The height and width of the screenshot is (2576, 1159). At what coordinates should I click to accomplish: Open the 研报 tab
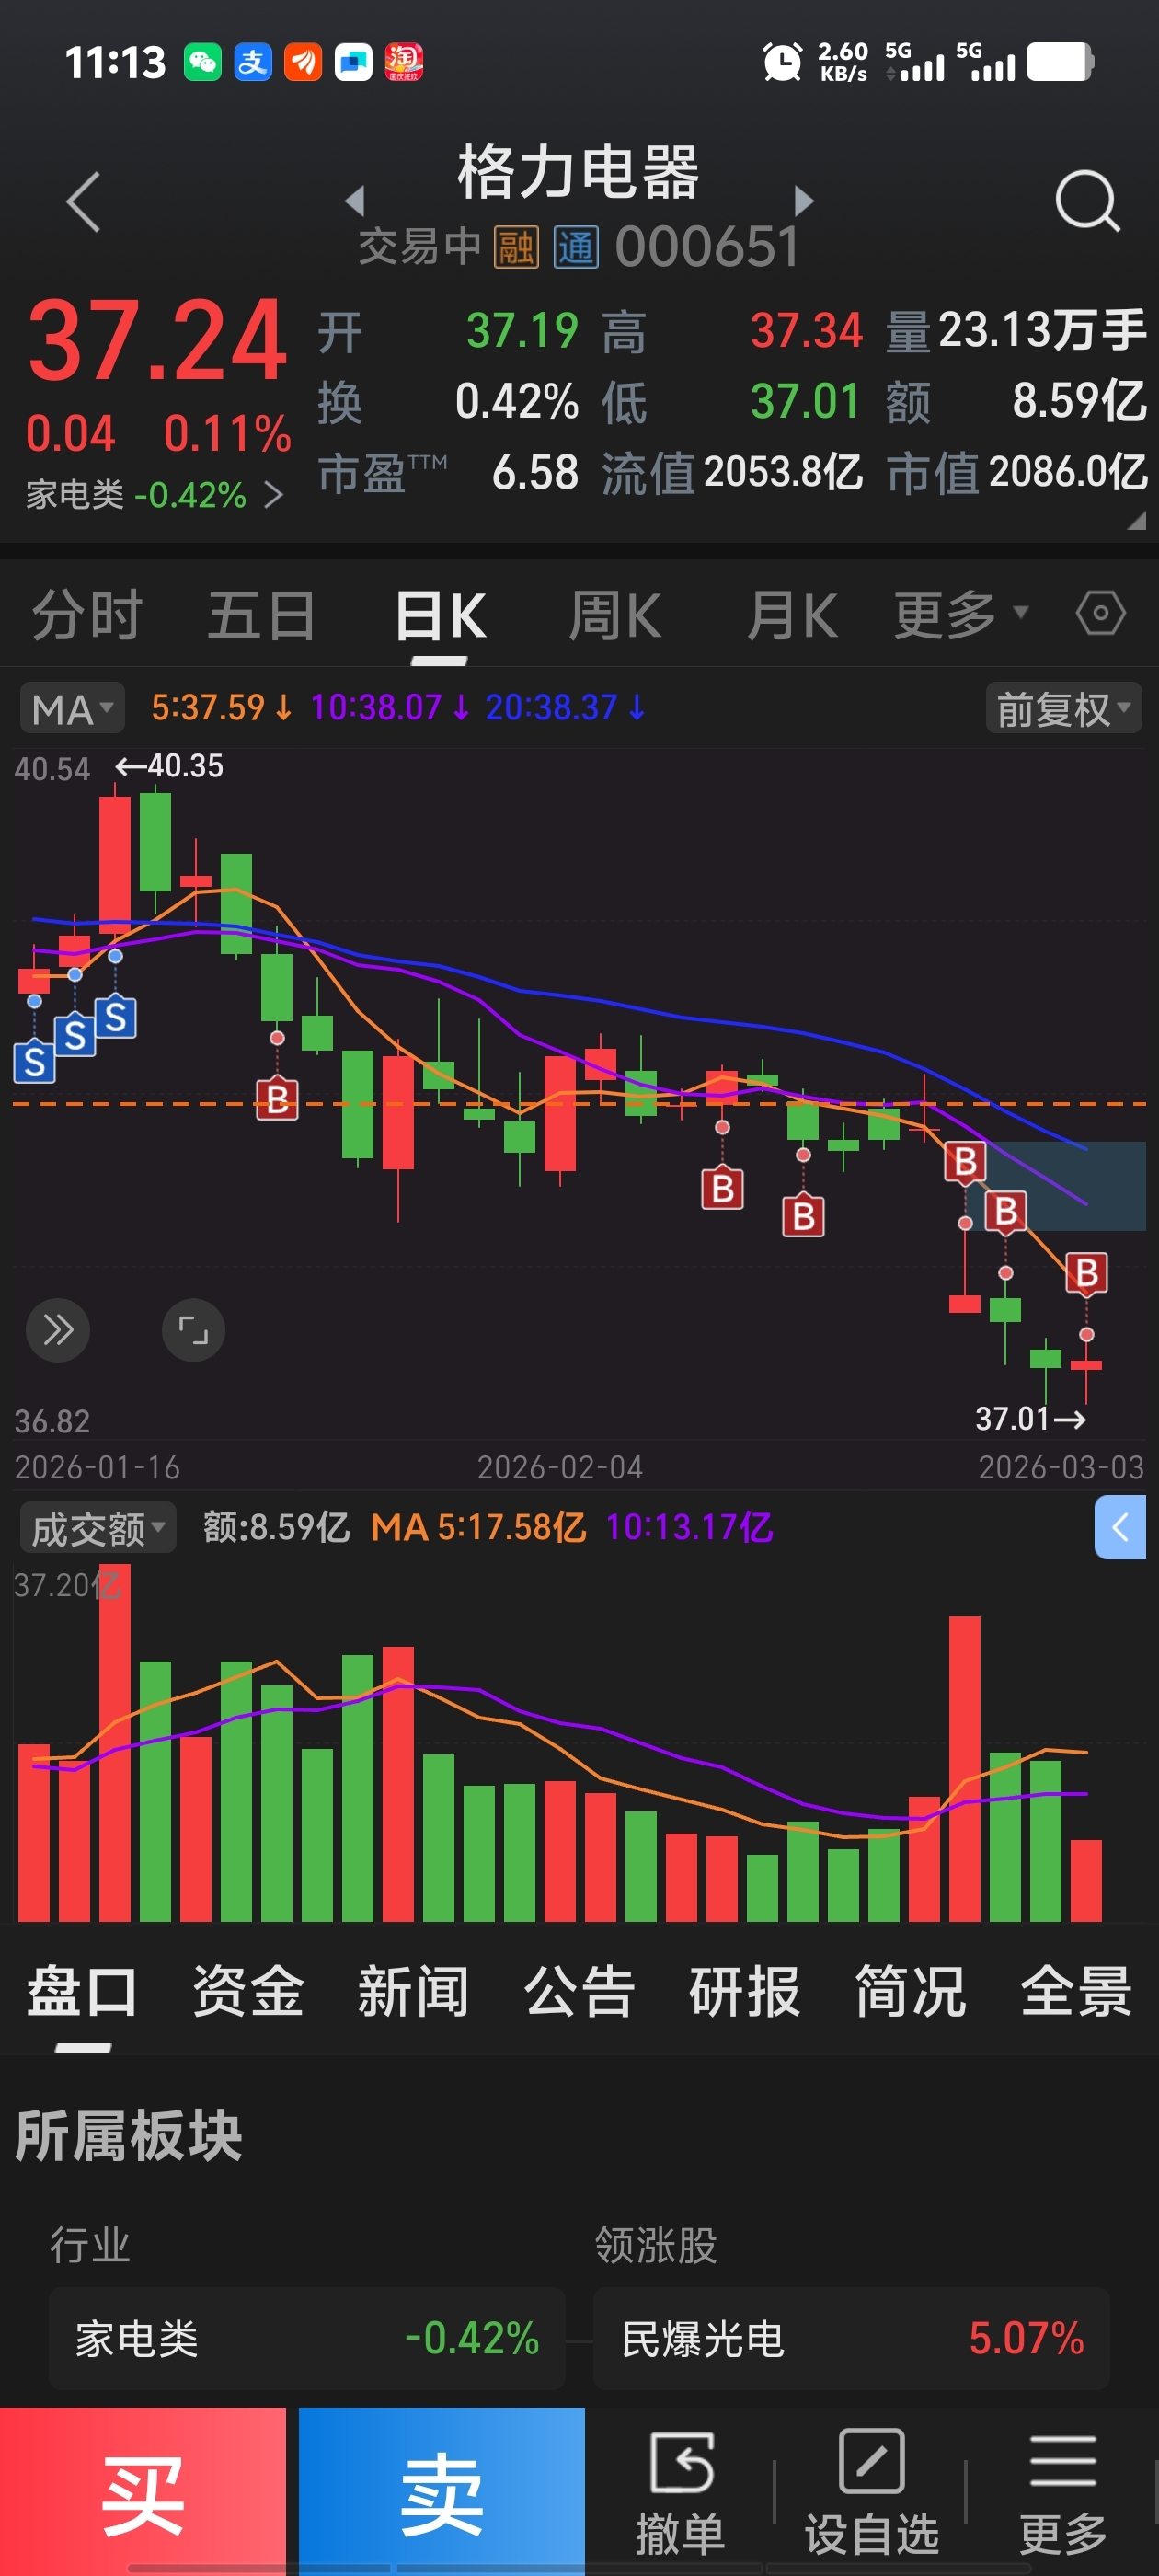pyautogui.click(x=744, y=1990)
